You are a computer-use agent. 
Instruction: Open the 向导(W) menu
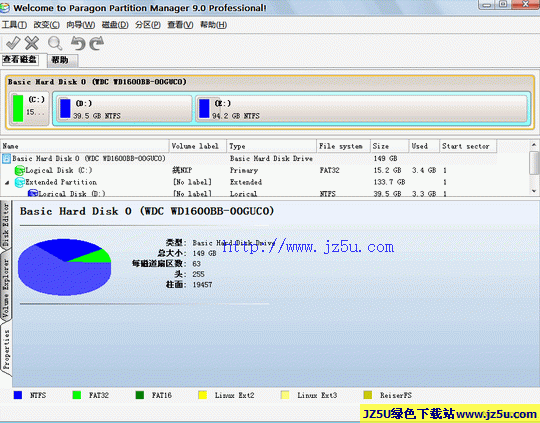[x=81, y=25]
